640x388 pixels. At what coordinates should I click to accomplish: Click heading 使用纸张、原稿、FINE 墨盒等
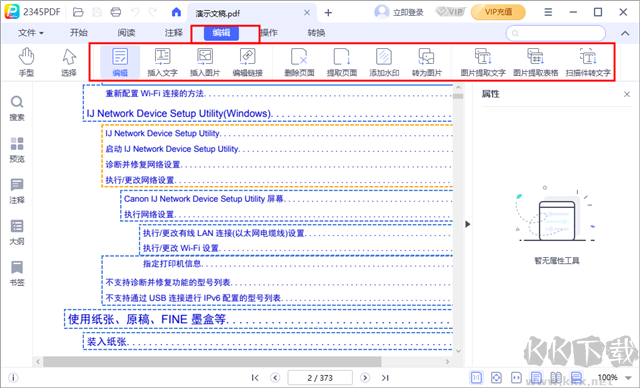click(147, 319)
